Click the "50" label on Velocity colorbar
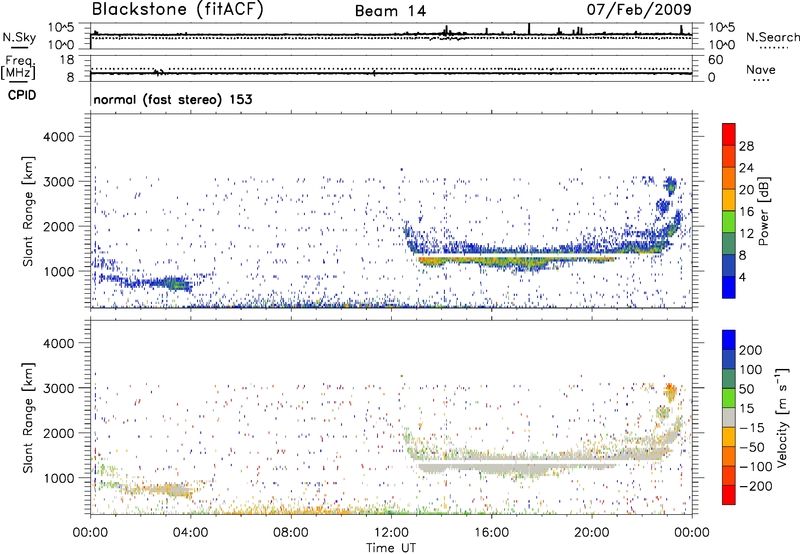The image size is (800, 554). pyautogui.click(x=746, y=389)
